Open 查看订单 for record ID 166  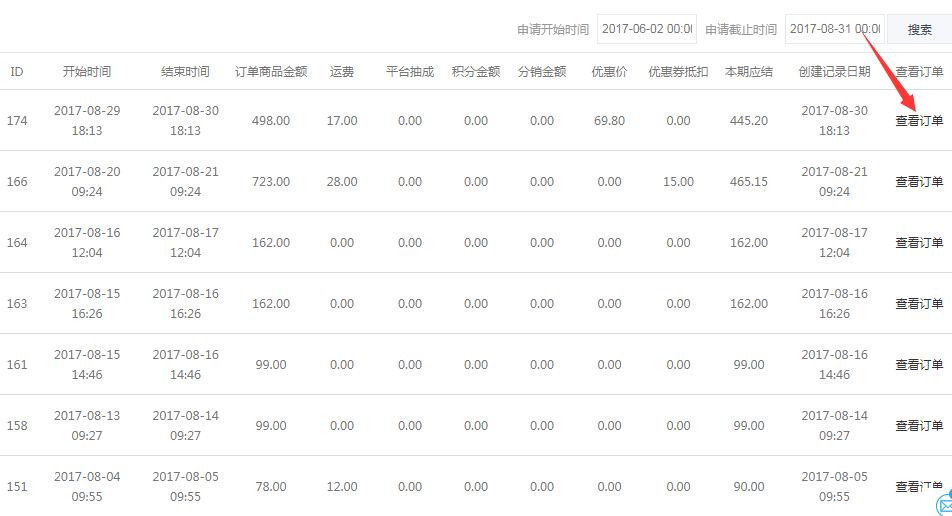tap(918, 182)
